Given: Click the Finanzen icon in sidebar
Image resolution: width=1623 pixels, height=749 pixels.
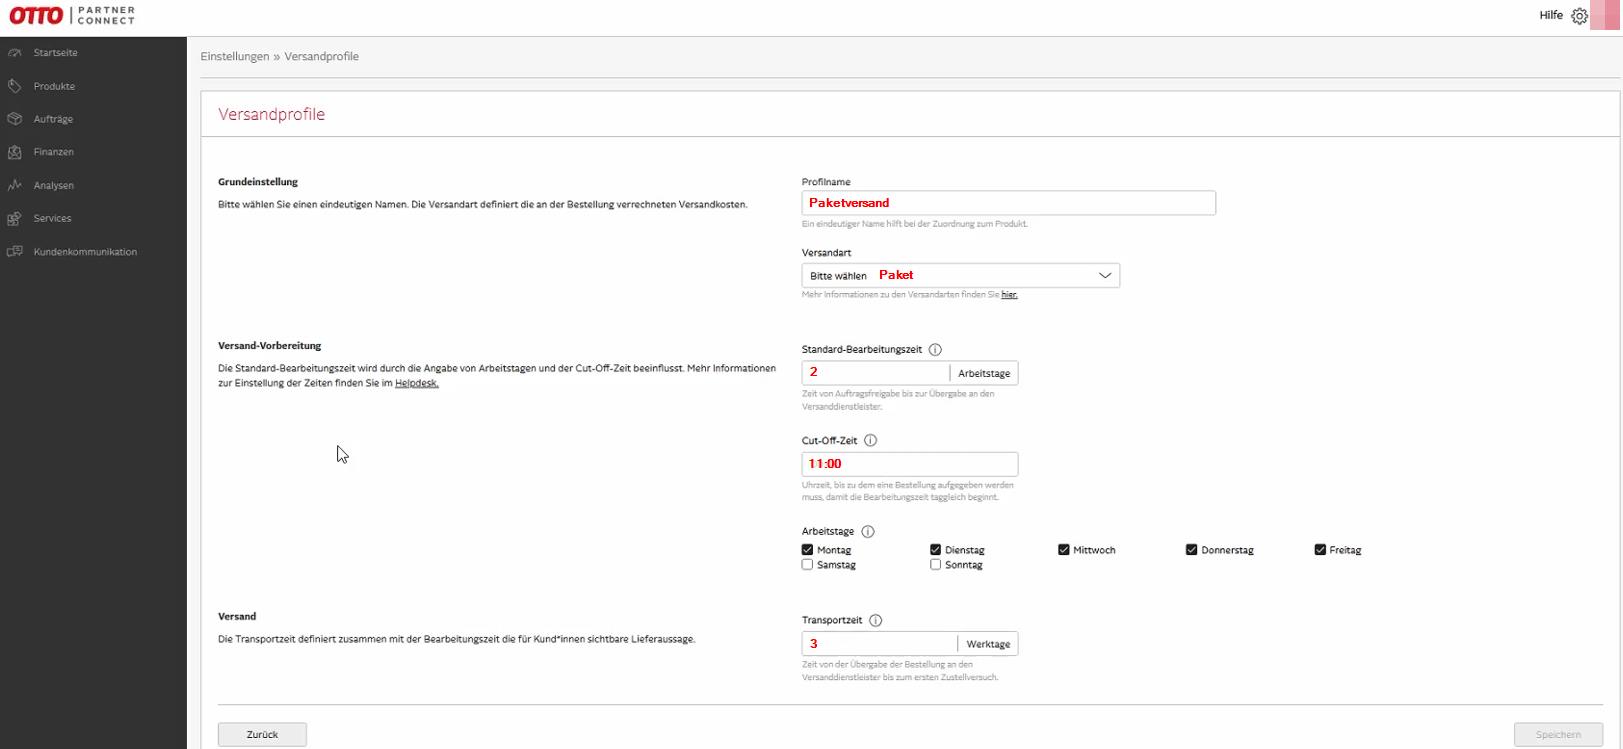Looking at the screenshot, I should [x=15, y=152].
